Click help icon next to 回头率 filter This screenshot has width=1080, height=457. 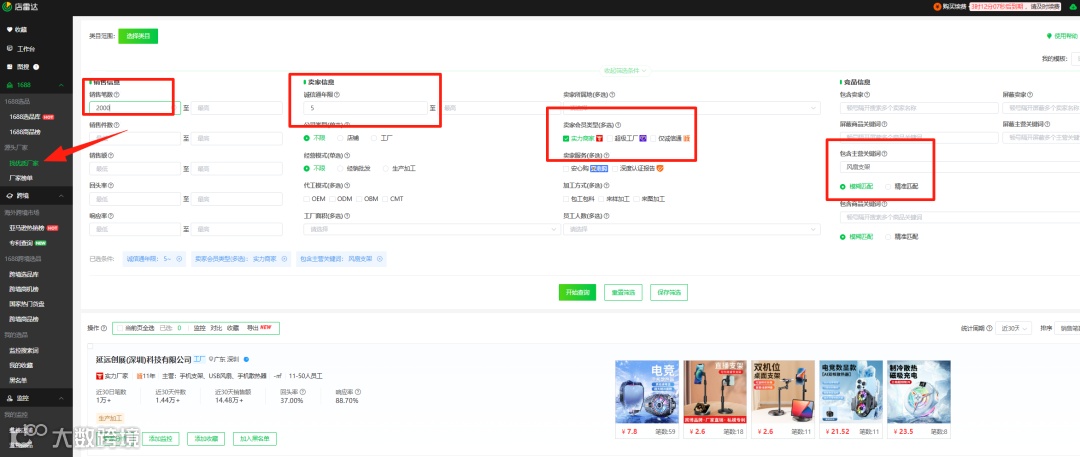110,185
